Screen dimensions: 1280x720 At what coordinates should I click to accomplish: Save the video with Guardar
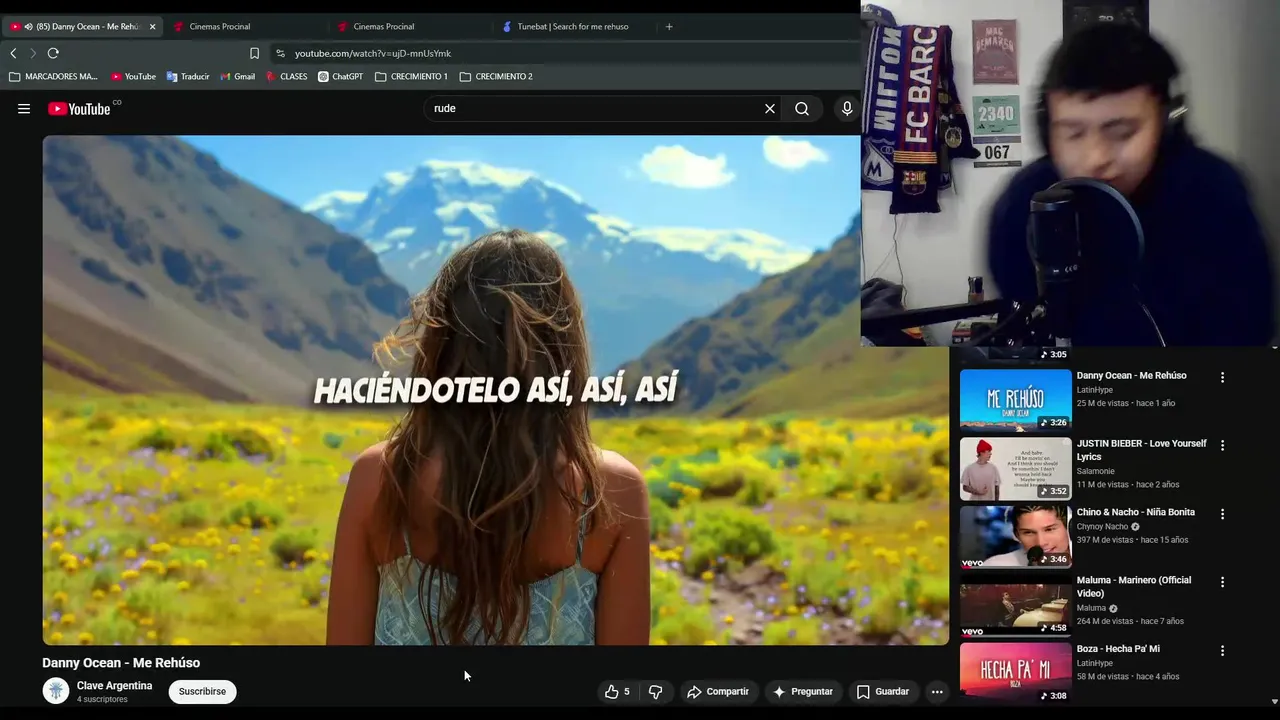[x=883, y=691]
